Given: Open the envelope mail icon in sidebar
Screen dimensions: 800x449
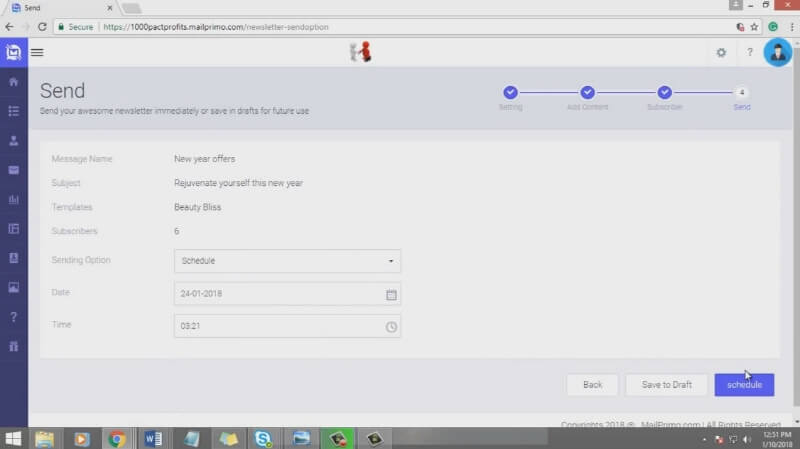Looking at the screenshot, I should (14, 170).
